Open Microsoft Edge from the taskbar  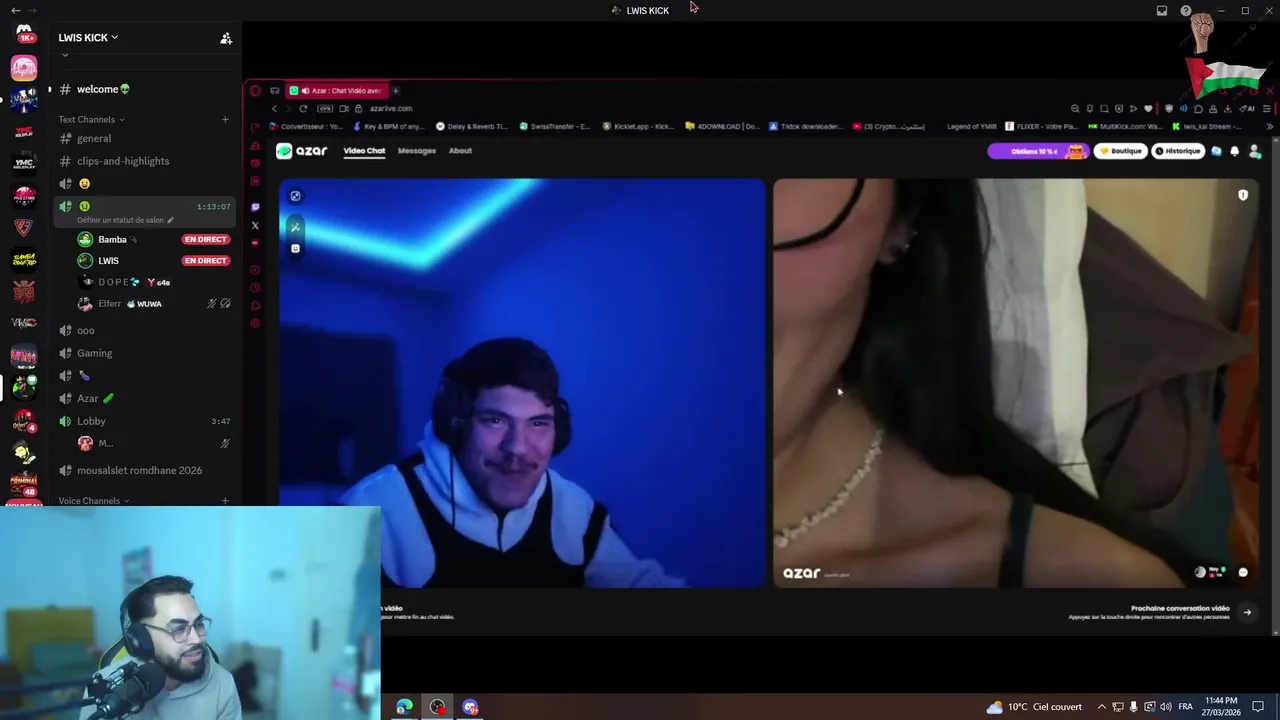404,707
